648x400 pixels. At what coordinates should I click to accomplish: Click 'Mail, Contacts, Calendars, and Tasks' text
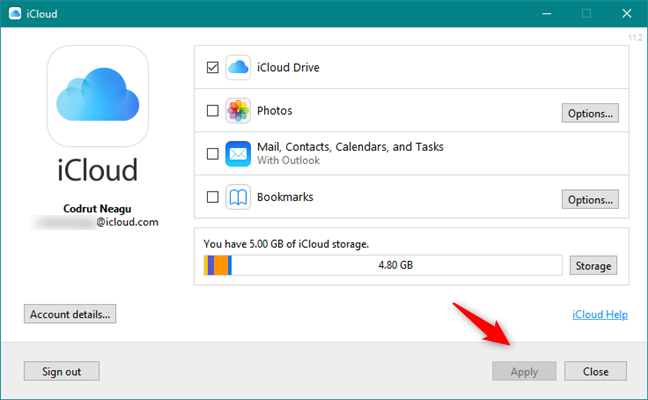point(350,147)
